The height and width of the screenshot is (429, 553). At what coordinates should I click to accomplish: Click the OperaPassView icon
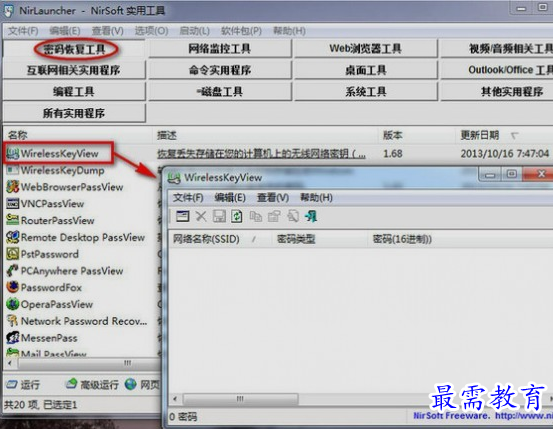pyautogui.click(x=12, y=304)
